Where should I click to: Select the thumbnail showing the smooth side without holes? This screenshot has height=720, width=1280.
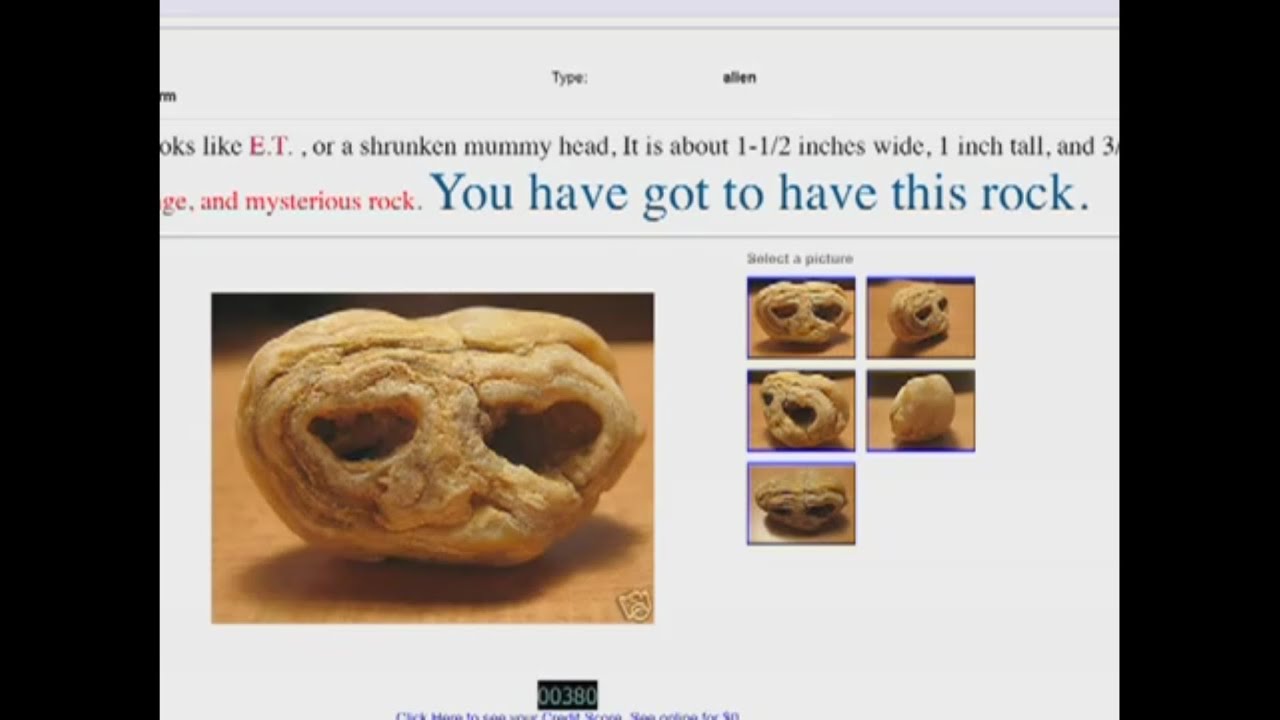(921, 410)
